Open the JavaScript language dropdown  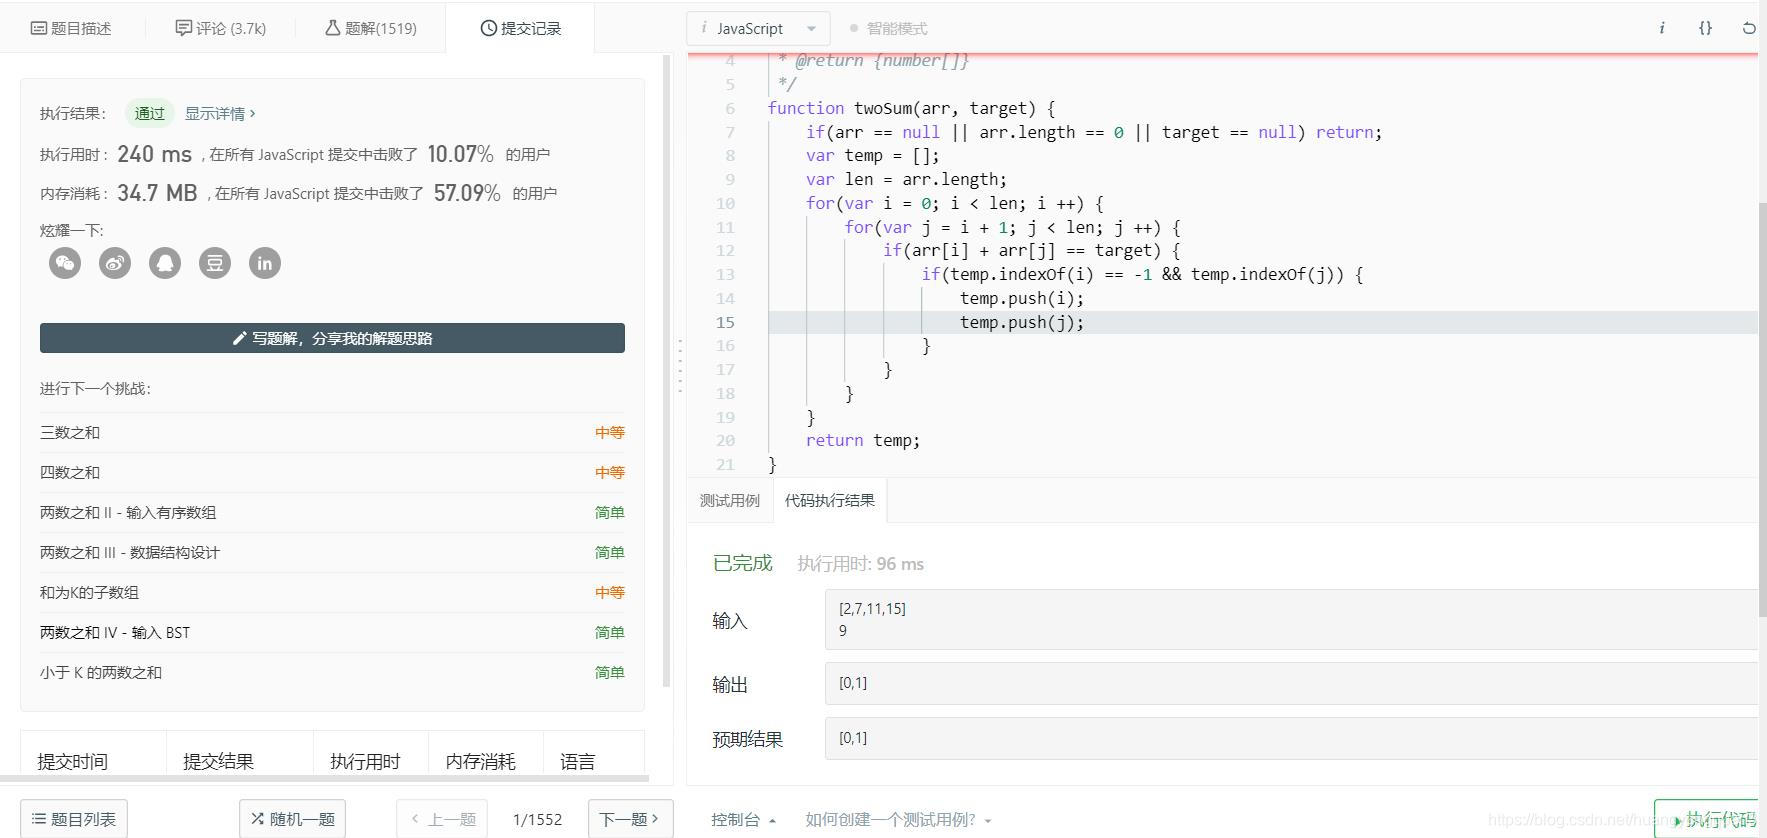pyautogui.click(x=758, y=28)
